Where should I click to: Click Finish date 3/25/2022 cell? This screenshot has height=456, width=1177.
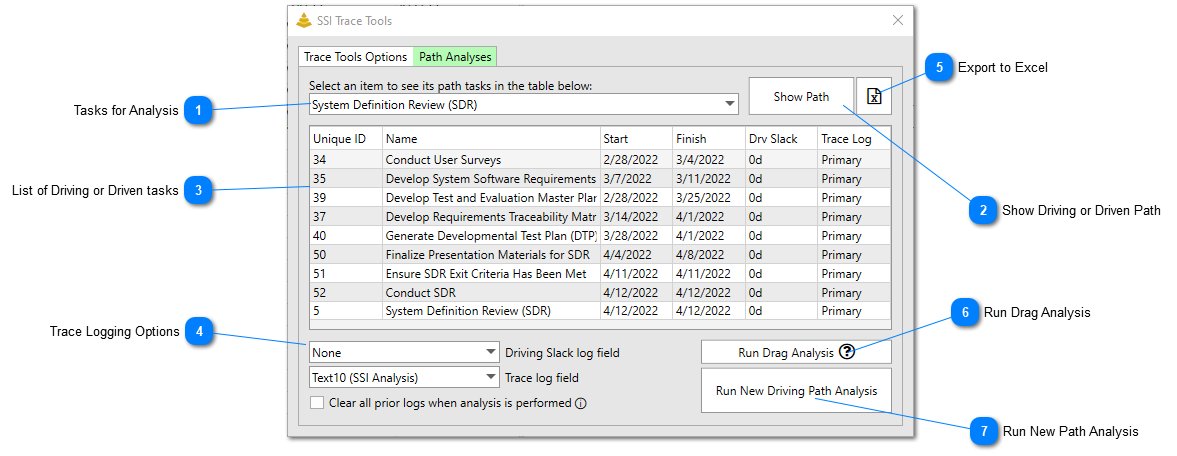[x=709, y=198]
